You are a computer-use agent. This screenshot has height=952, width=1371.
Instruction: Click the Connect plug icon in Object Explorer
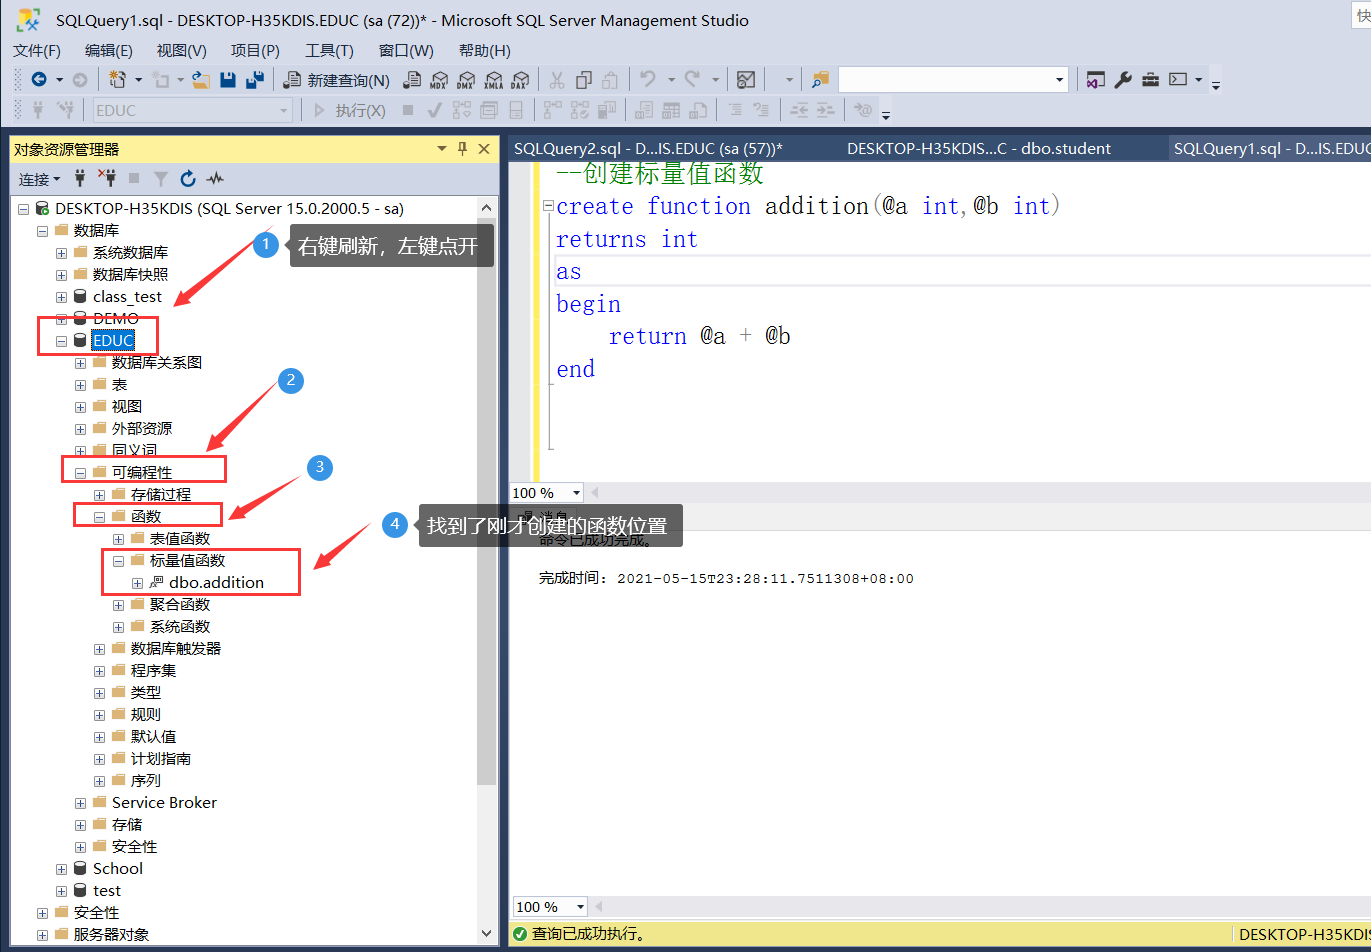point(81,179)
